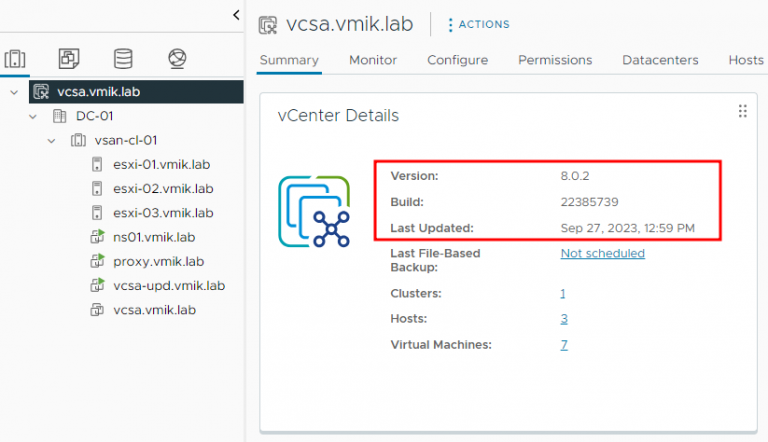This screenshot has width=768, height=442.
Task: Click the large vCenter logo graphic
Action: pyautogui.click(x=314, y=211)
